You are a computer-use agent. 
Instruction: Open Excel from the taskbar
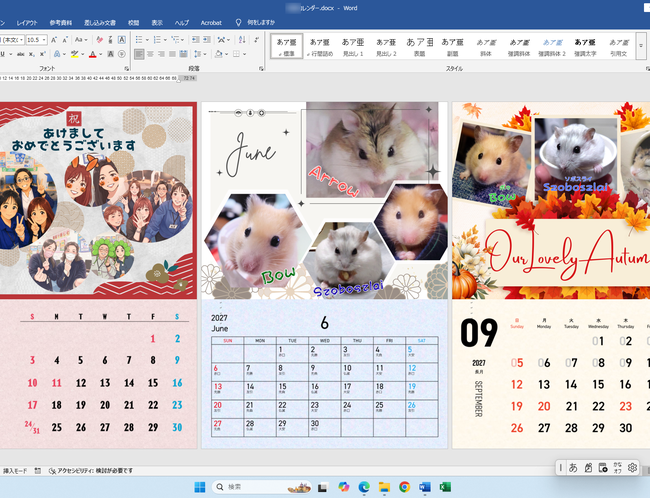(445, 487)
